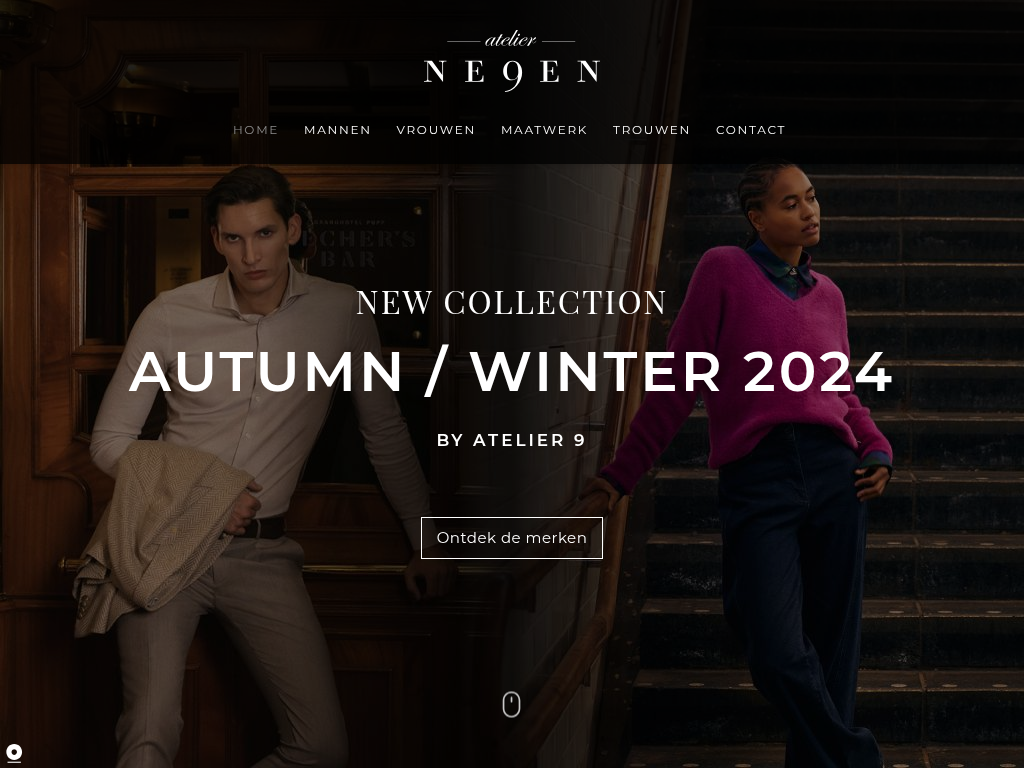Click the BY ATELIER 9 subtitle
The image size is (1024, 768).
tap(511, 440)
